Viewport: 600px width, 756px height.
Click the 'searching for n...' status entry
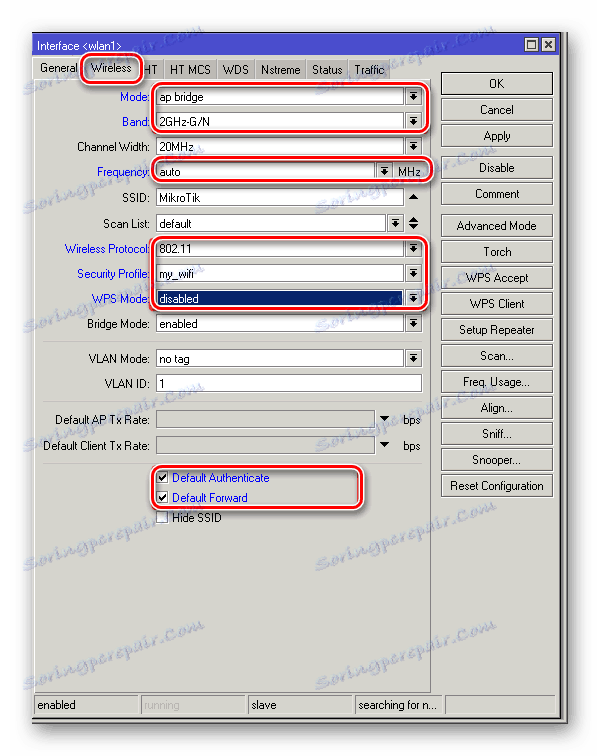(399, 705)
